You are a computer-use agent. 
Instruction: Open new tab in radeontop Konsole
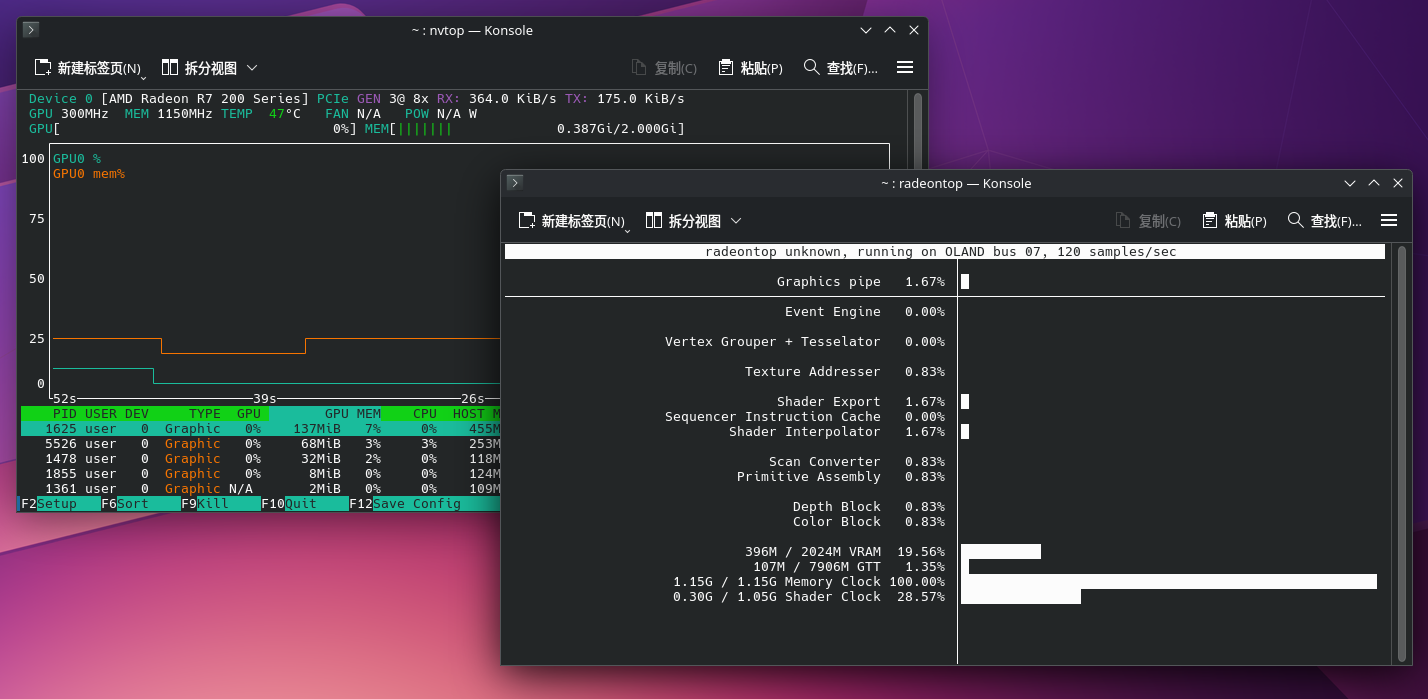[x=573, y=221]
